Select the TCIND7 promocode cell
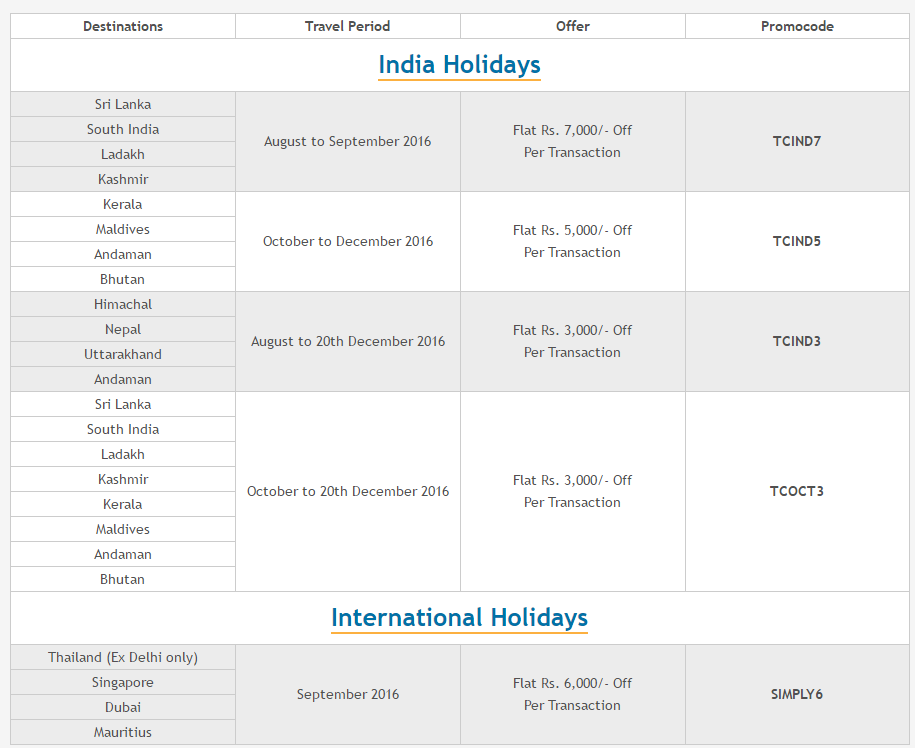 pyautogui.click(x=797, y=141)
